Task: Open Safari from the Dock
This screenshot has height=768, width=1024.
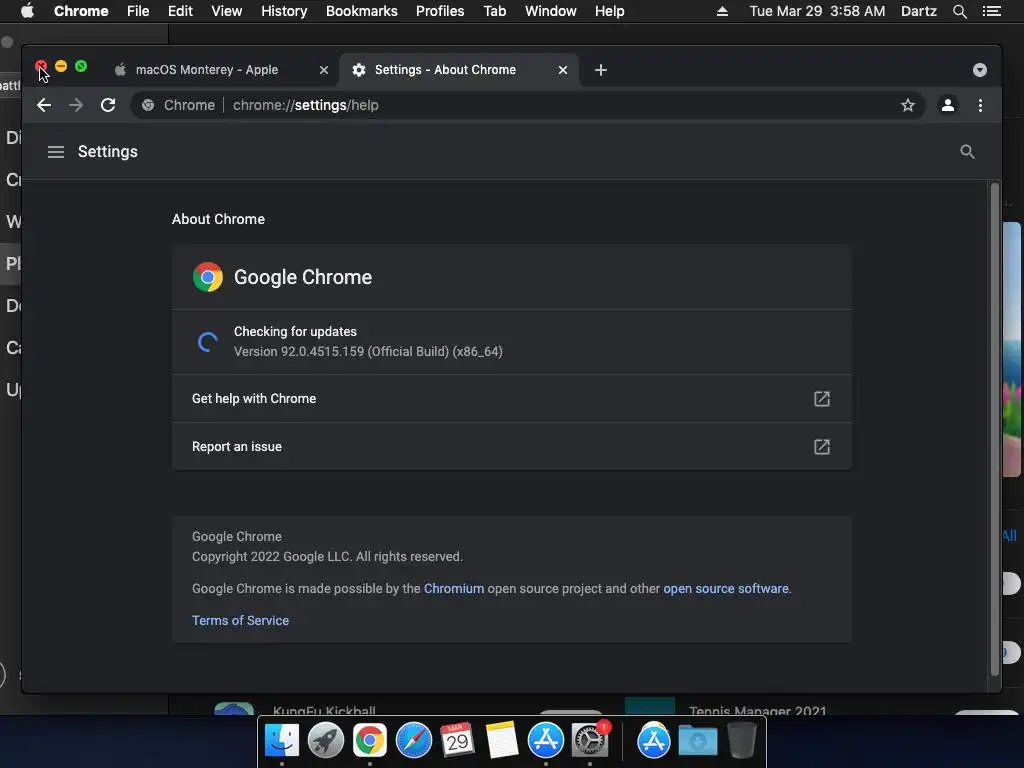Action: [x=413, y=741]
